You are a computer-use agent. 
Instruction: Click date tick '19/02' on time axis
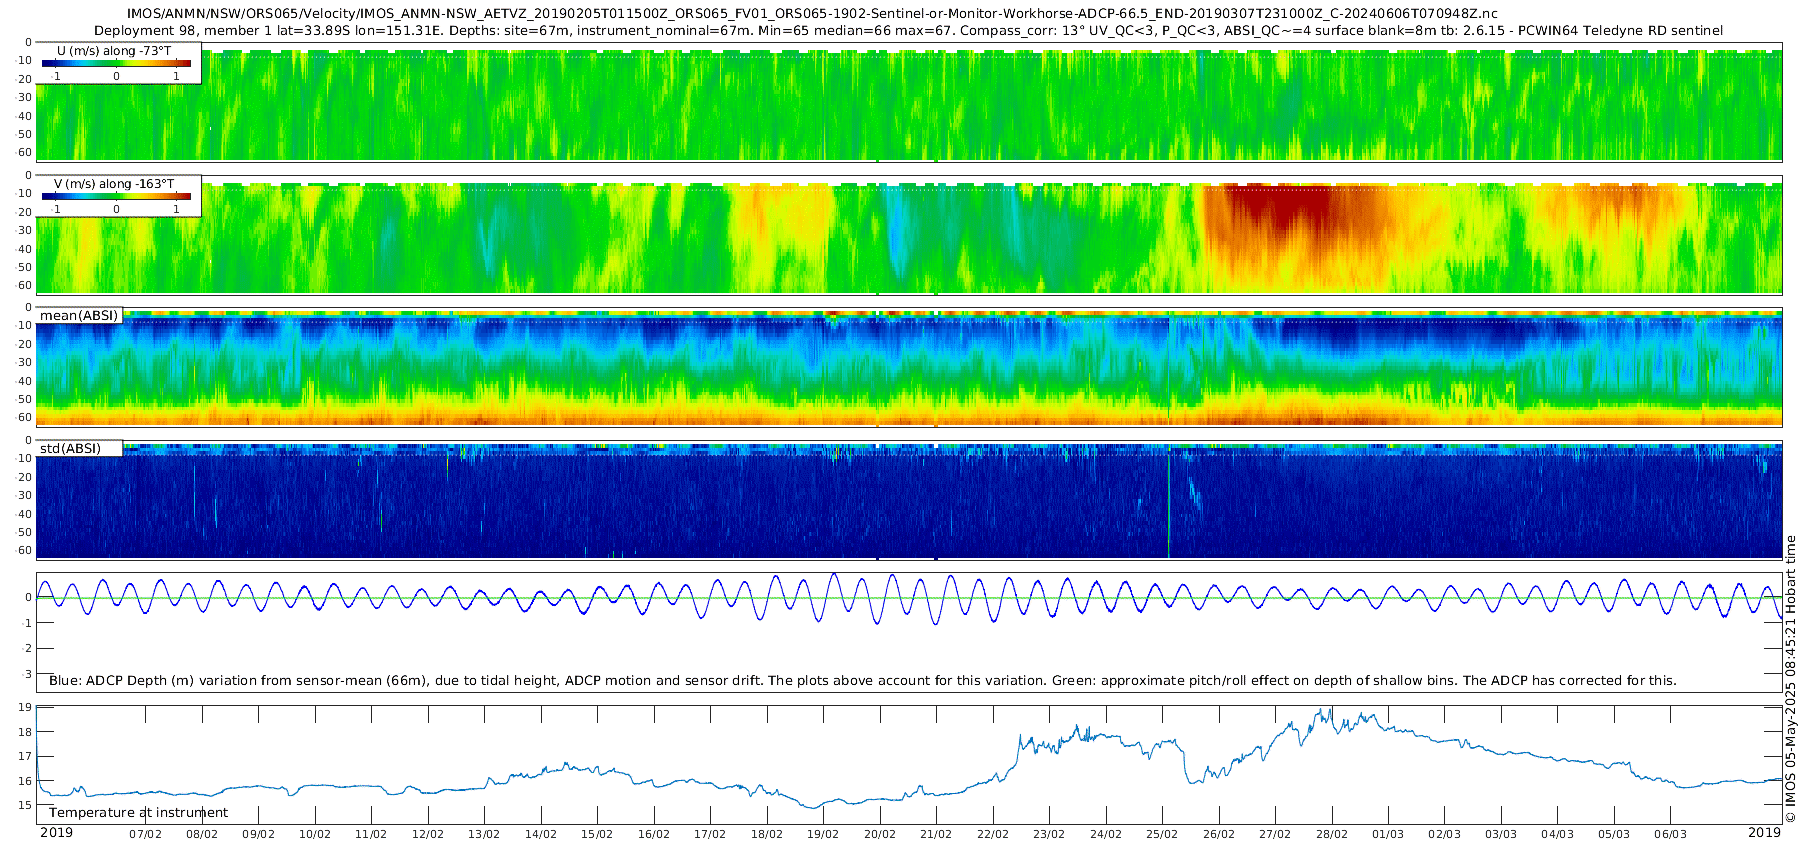(823, 834)
